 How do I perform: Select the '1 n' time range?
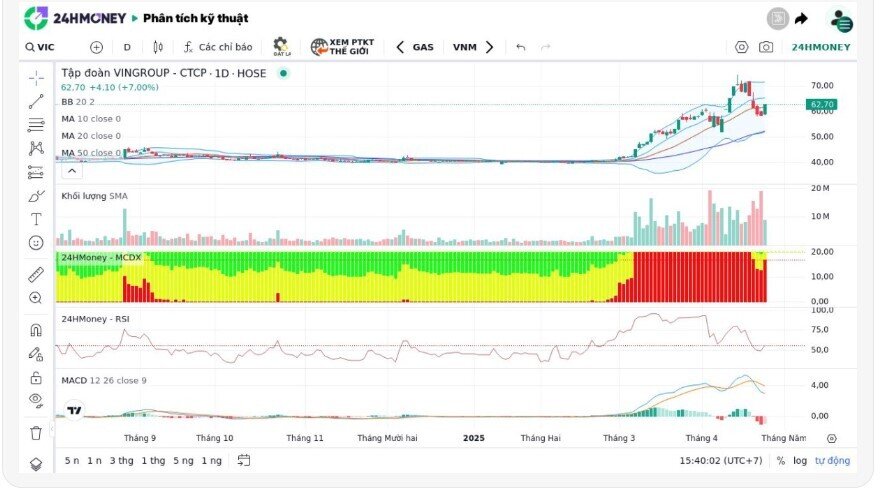[x=95, y=460]
